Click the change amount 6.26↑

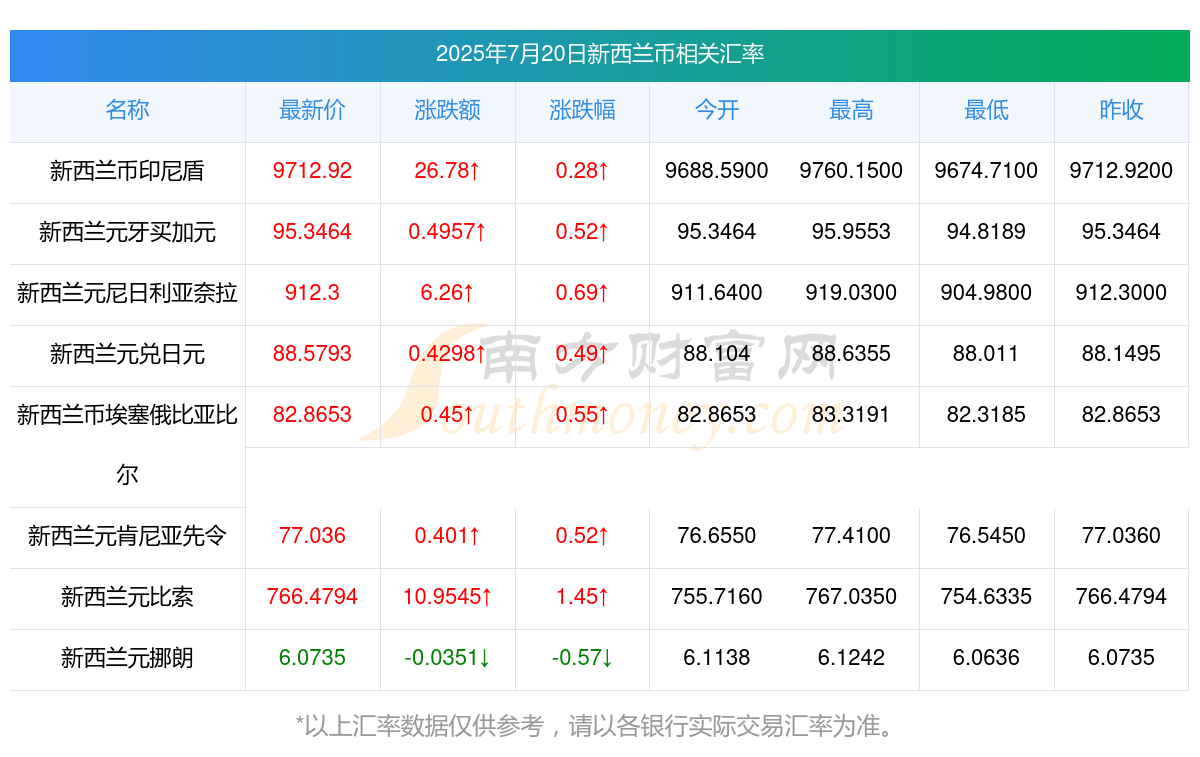[x=447, y=293]
